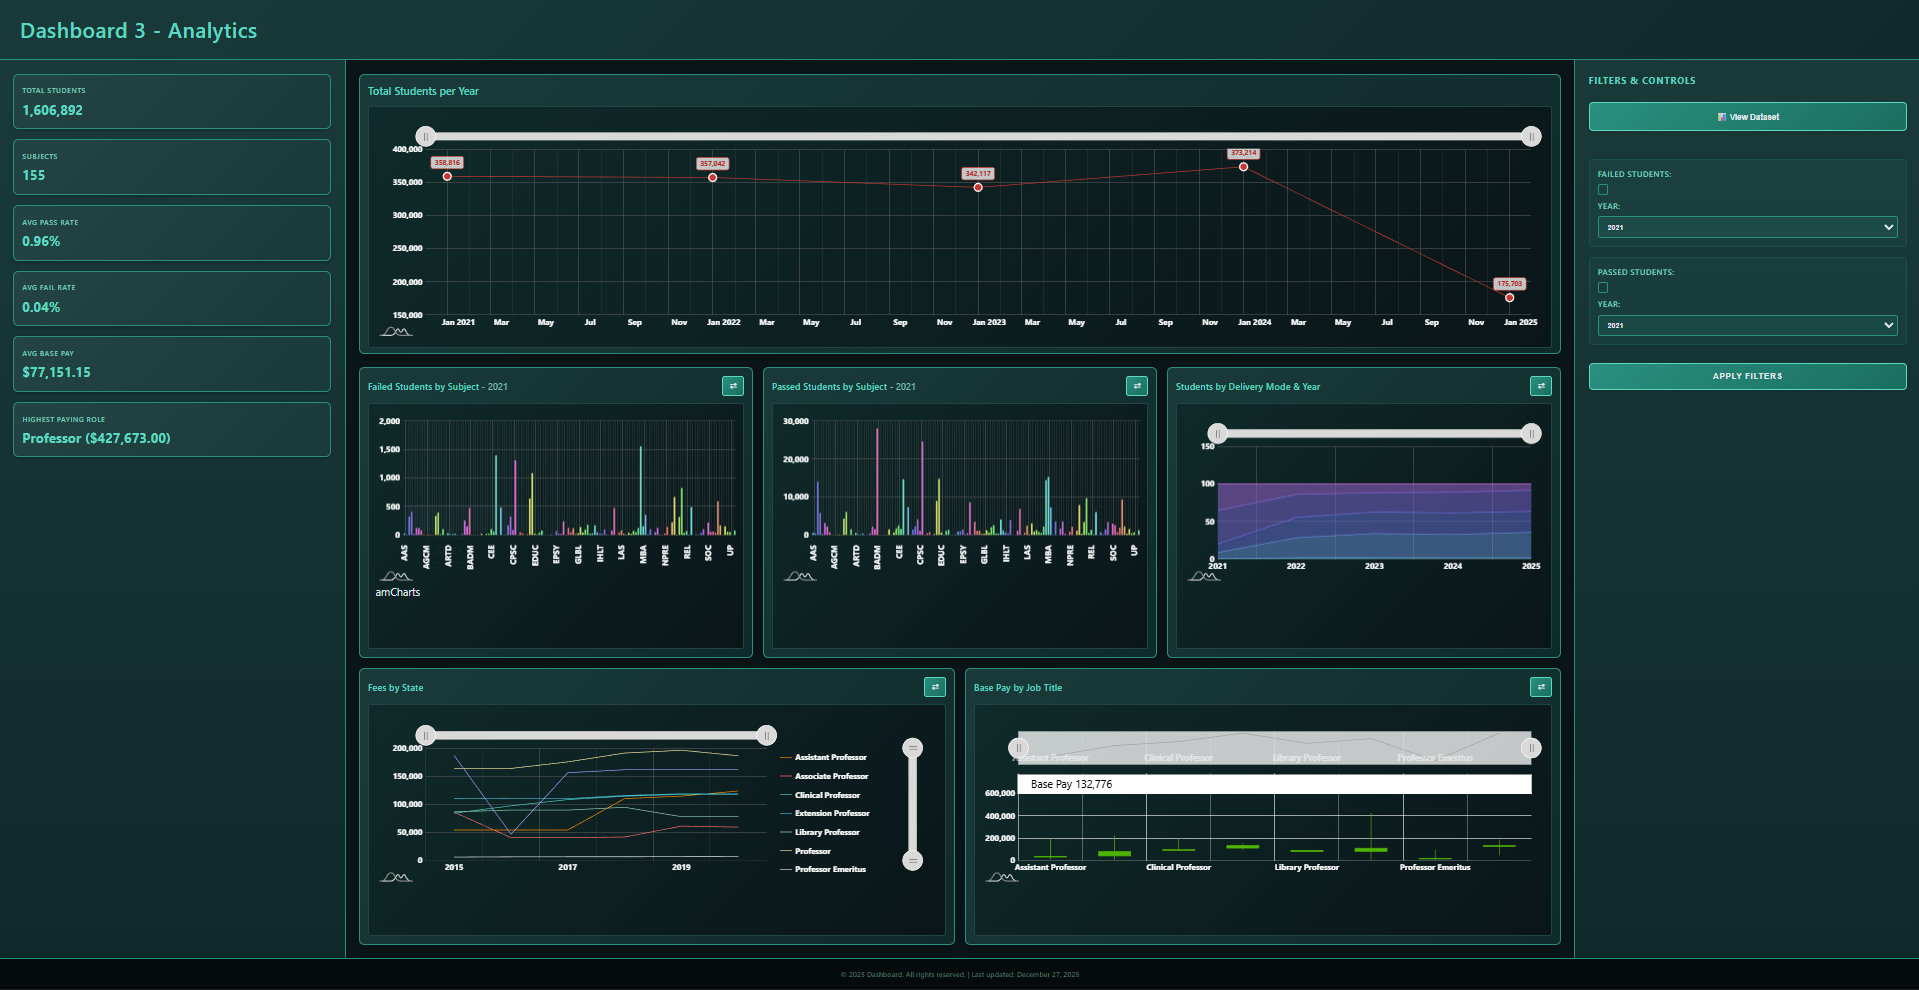The image size is (1919, 990).
Task: Click right handle of Total Students per Year scrollbar
Action: click(x=1531, y=136)
